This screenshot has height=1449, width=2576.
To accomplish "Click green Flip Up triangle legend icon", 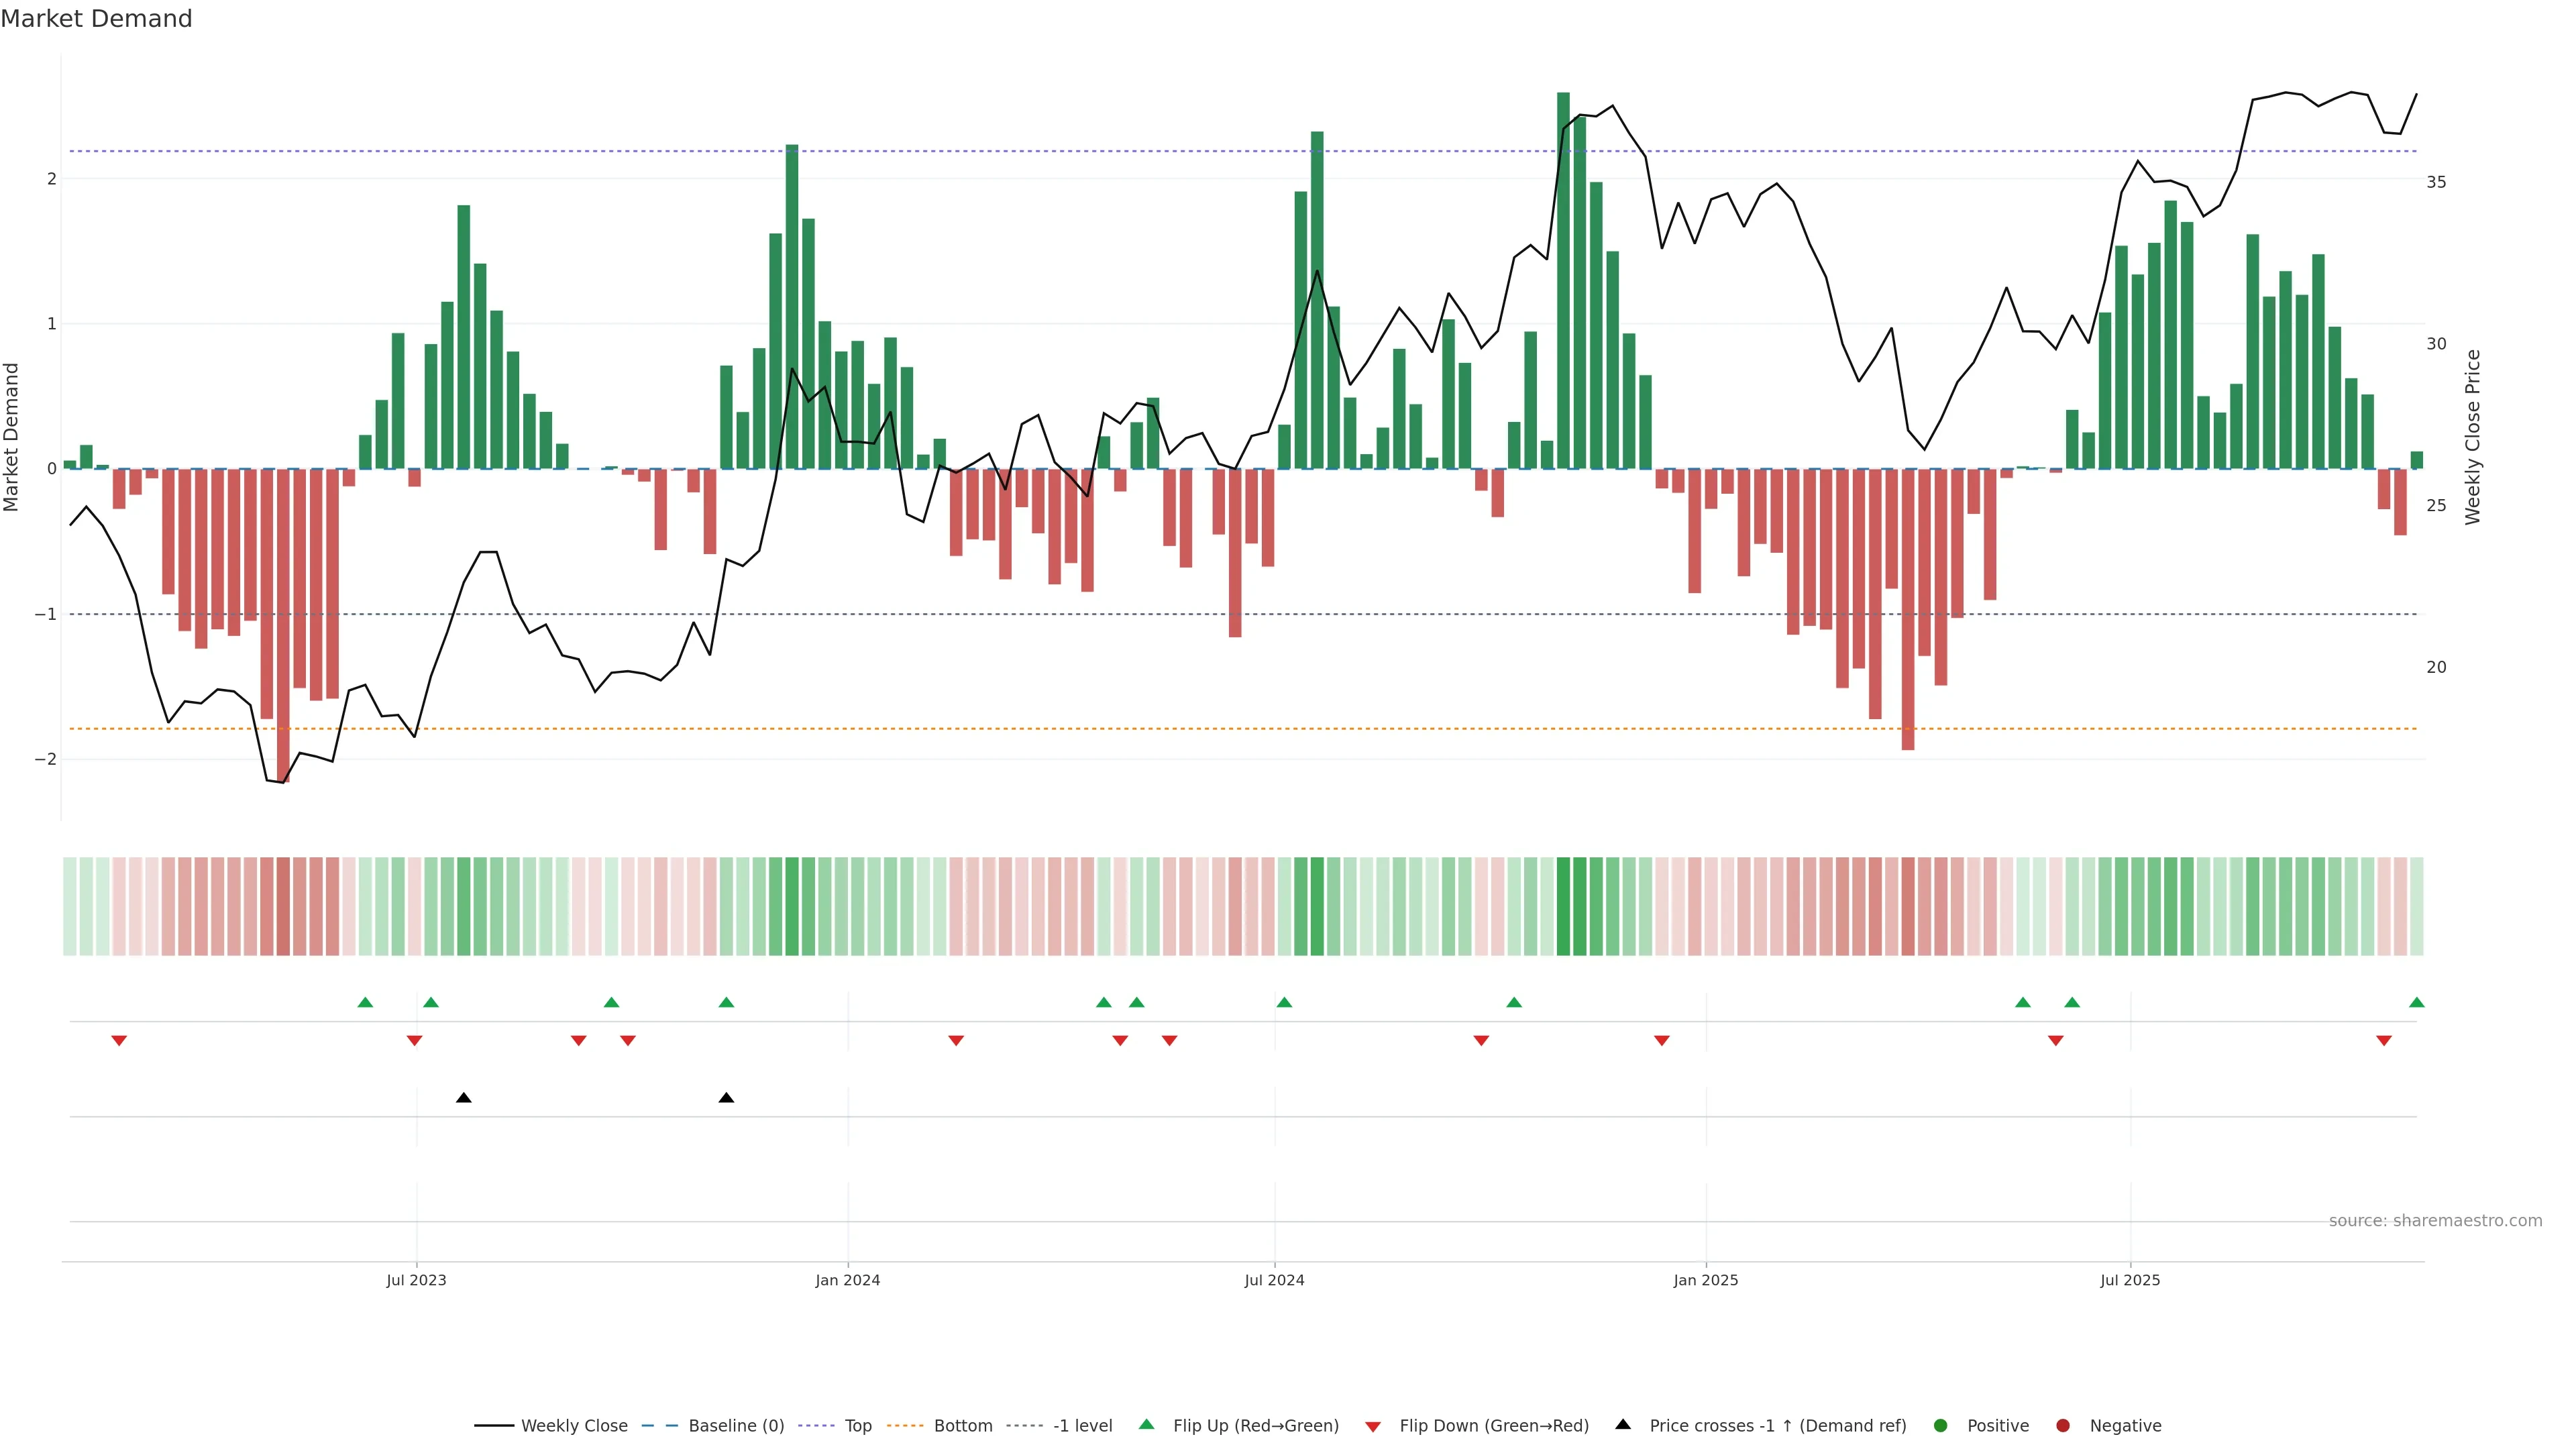I will [x=1146, y=1424].
